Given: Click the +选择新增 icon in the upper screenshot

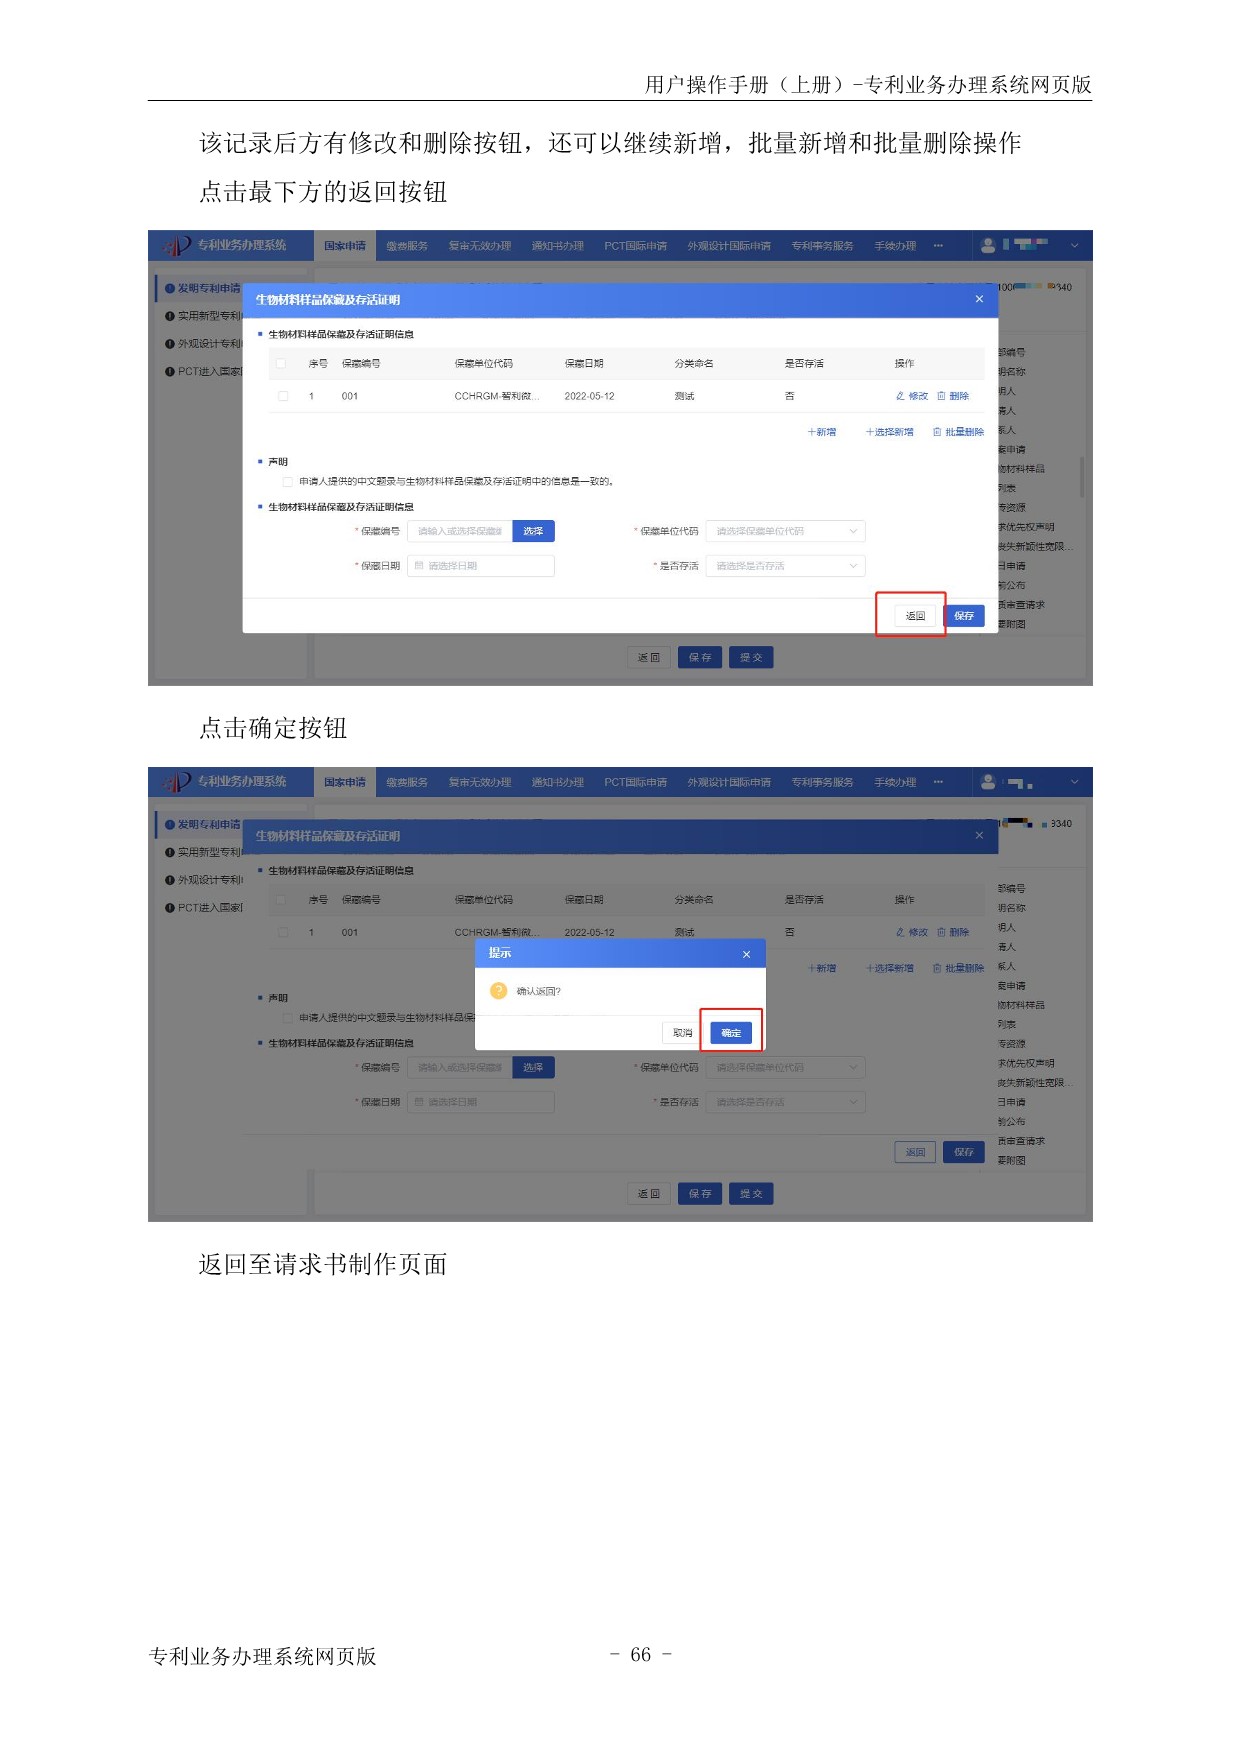Looking at the screenshot, I should coord(870,432).
